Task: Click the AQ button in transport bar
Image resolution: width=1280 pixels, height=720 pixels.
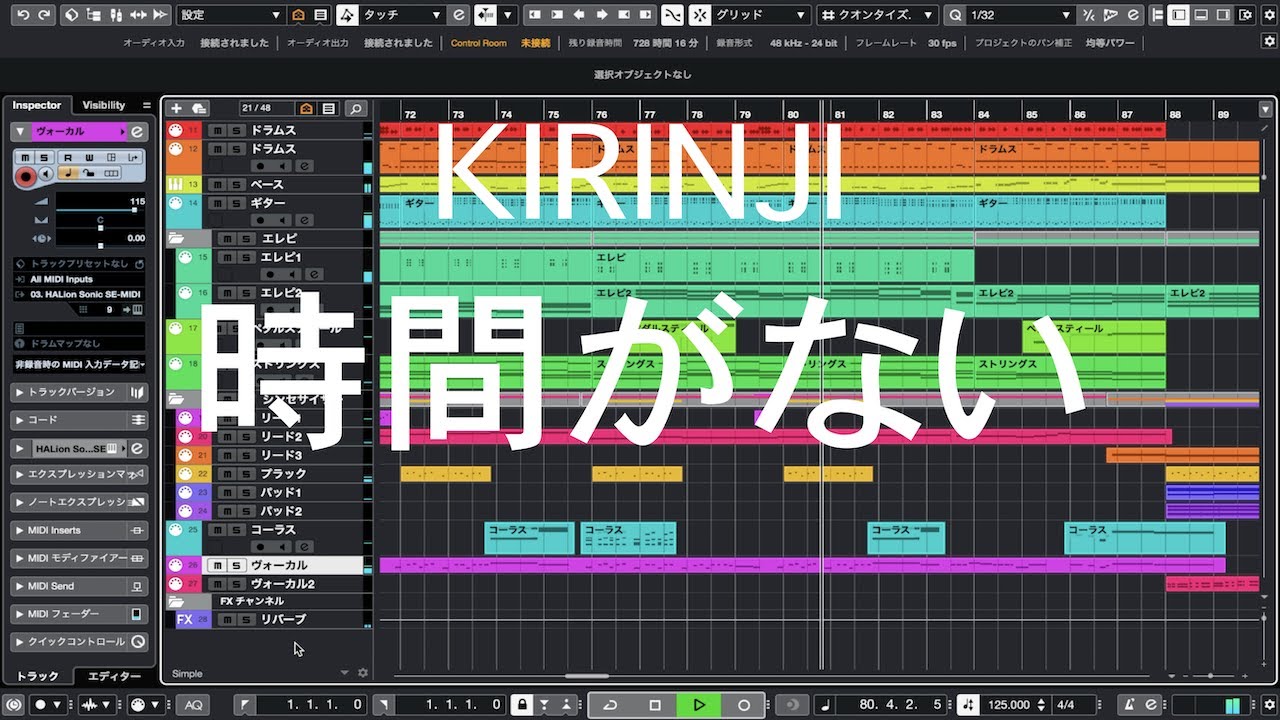Action: [193, 705]
